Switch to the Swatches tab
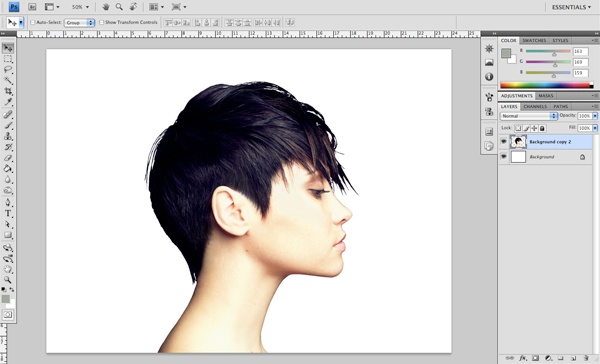The image size is (600, 364). coord(534,40)
